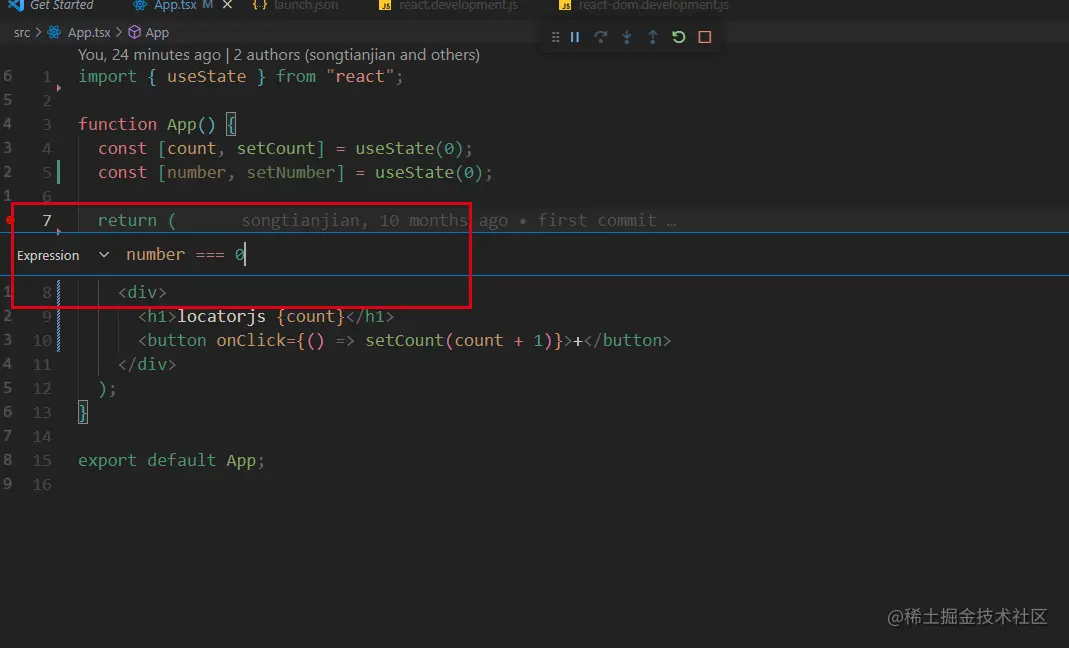Click line number 16 in the gutter

(x=42, y=484)
